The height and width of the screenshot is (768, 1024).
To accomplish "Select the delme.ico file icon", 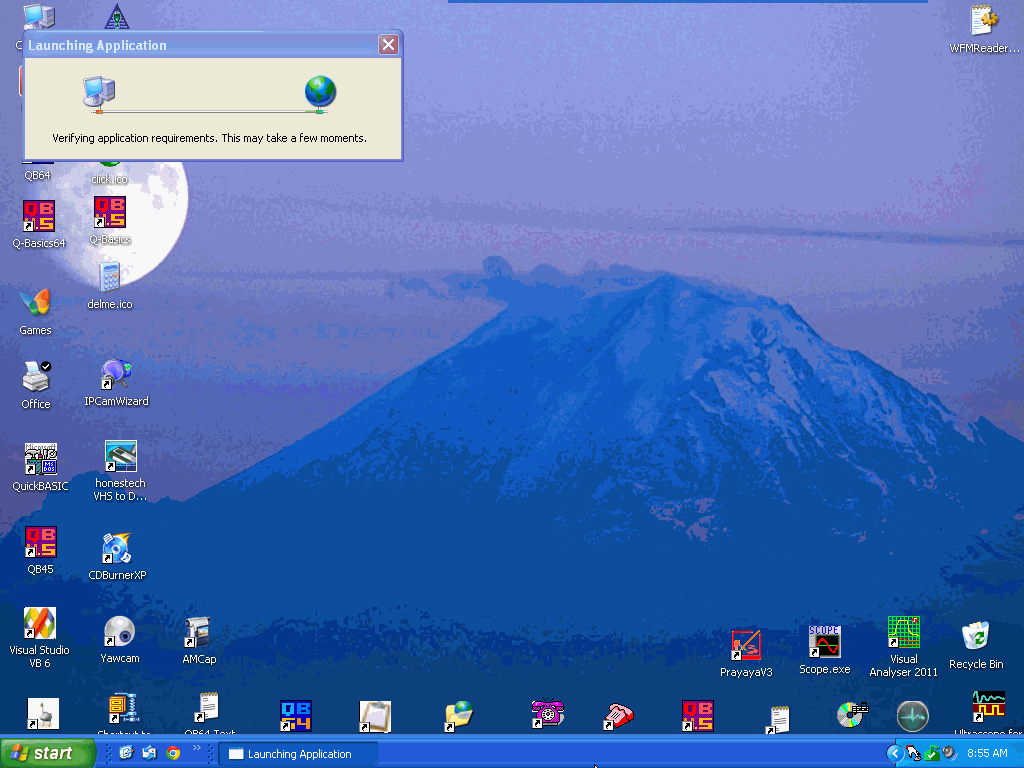I will (110, 278).
